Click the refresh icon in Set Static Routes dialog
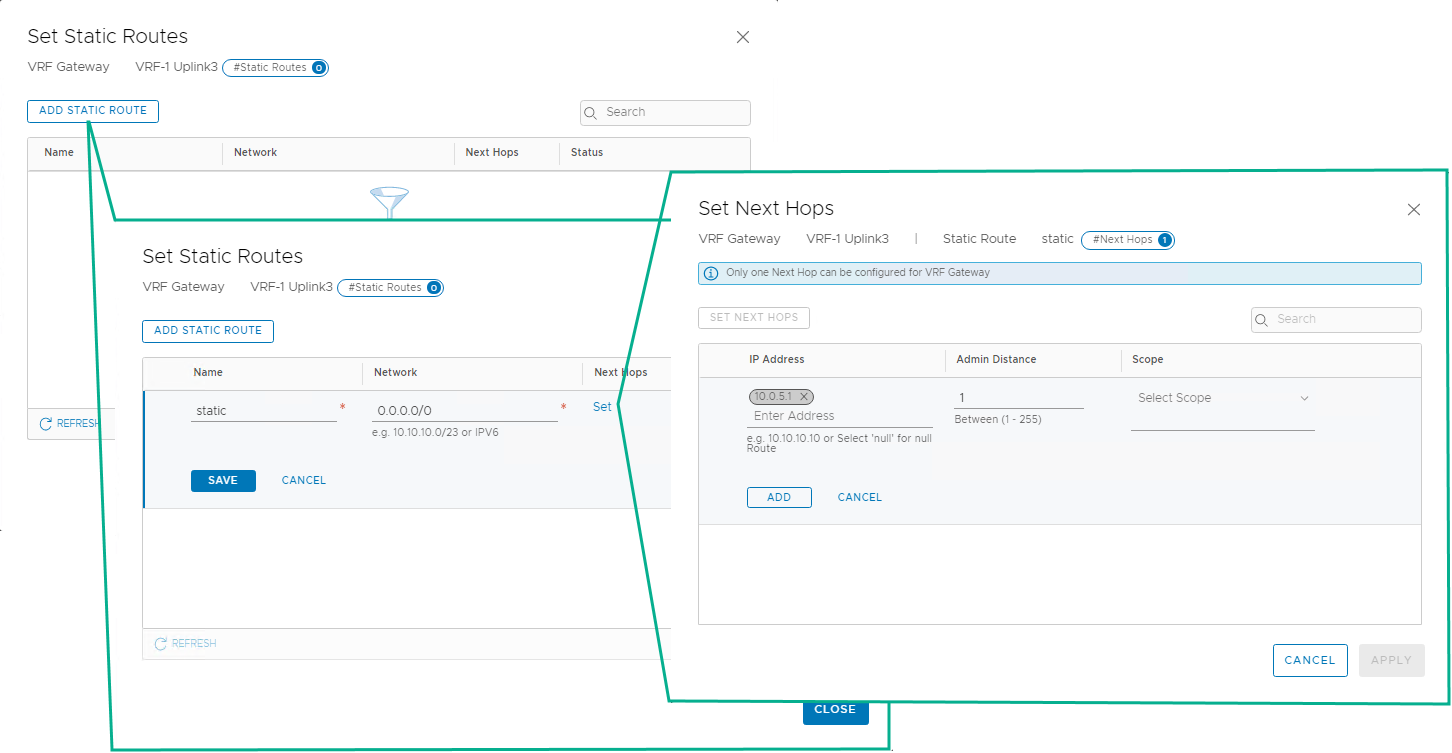Viewport: 1452px width, 753px height. (x=159, y=643)
